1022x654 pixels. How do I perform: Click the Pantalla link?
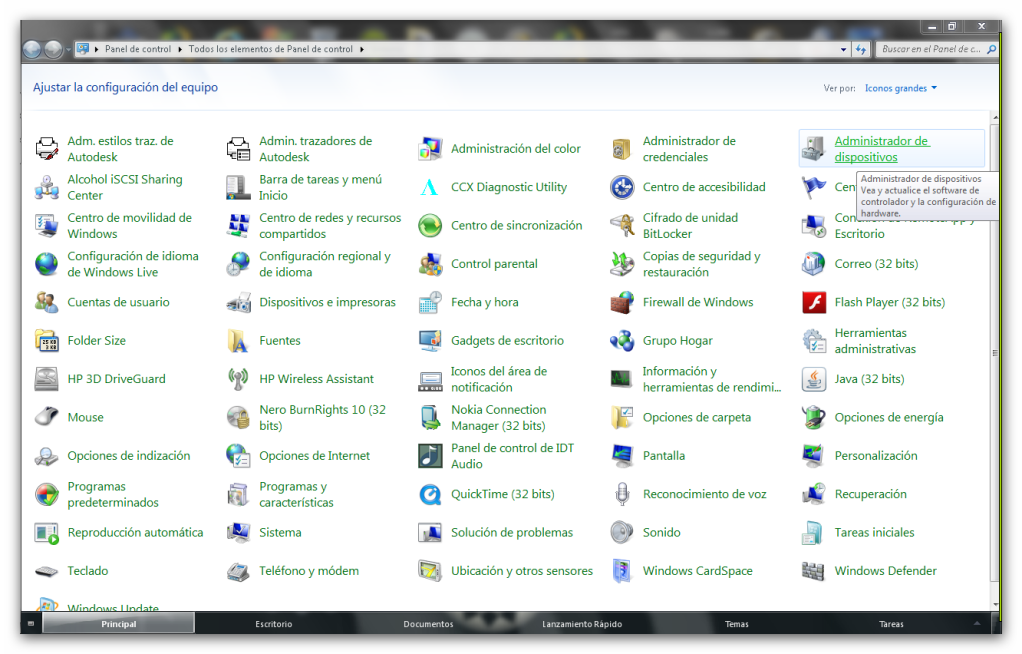664,456
